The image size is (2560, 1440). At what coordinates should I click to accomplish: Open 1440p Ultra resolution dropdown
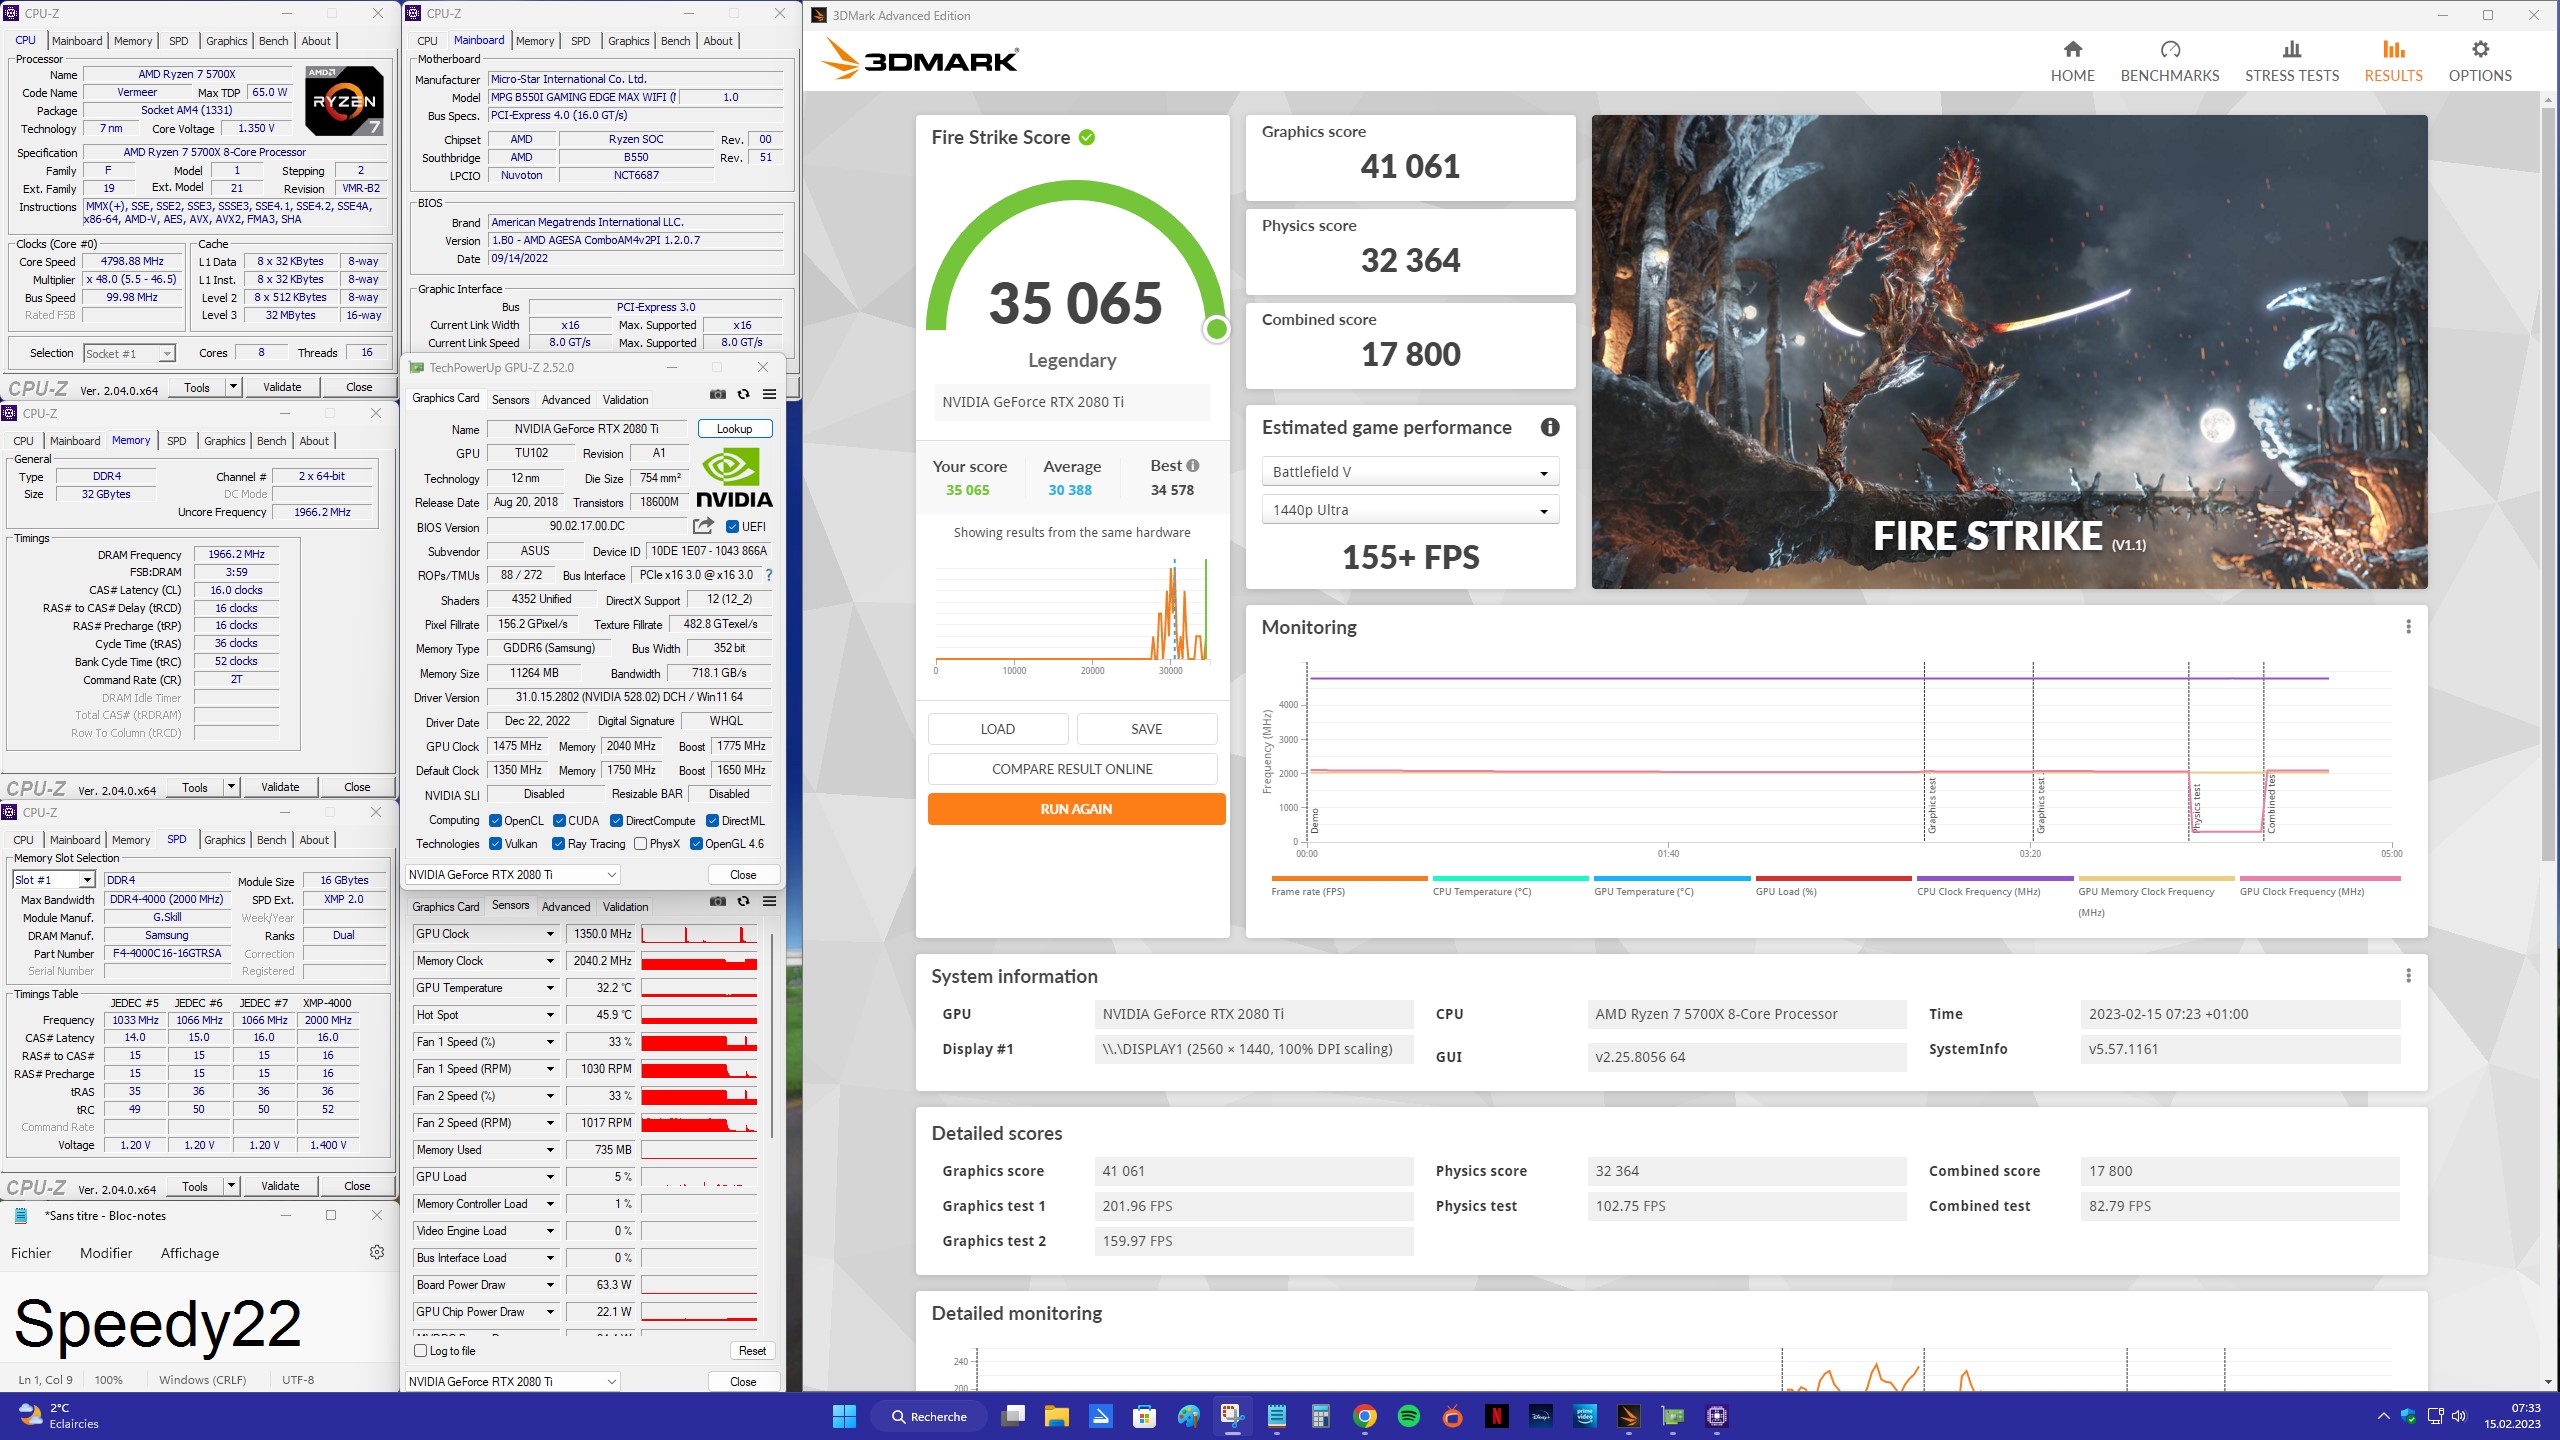tap(1410, 510)
